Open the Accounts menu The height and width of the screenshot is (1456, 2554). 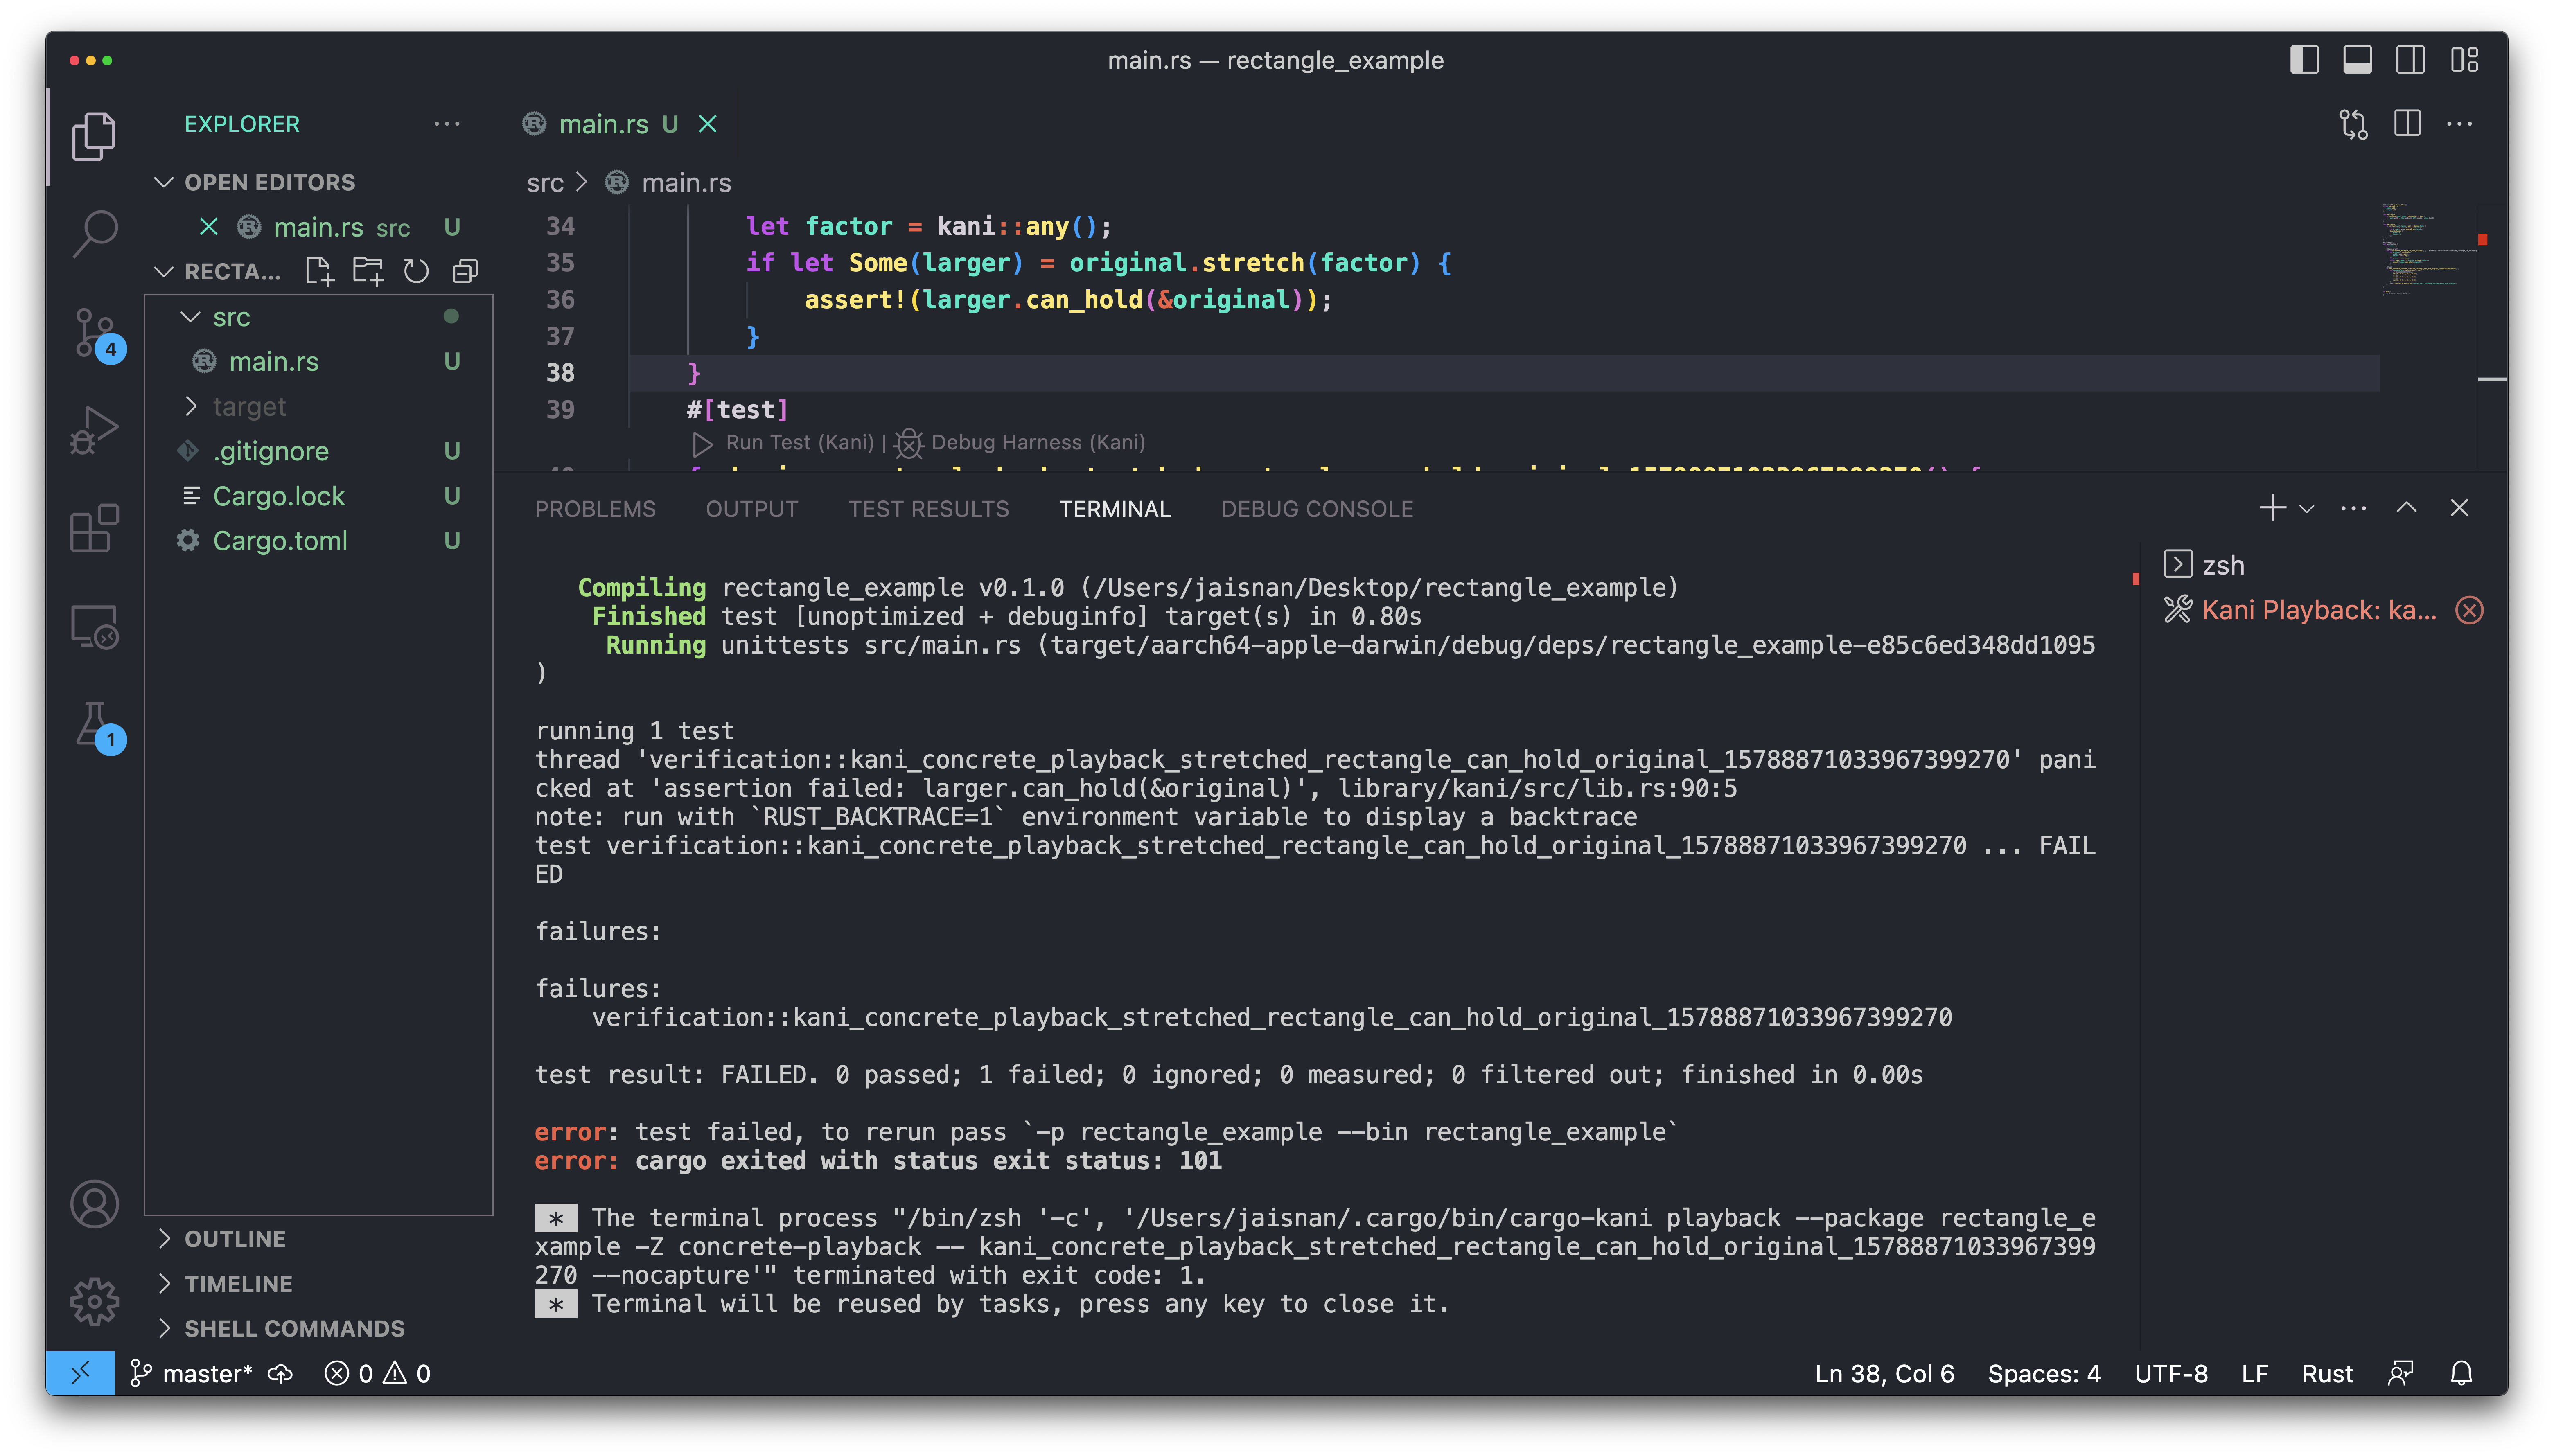tap(94, 1204)
